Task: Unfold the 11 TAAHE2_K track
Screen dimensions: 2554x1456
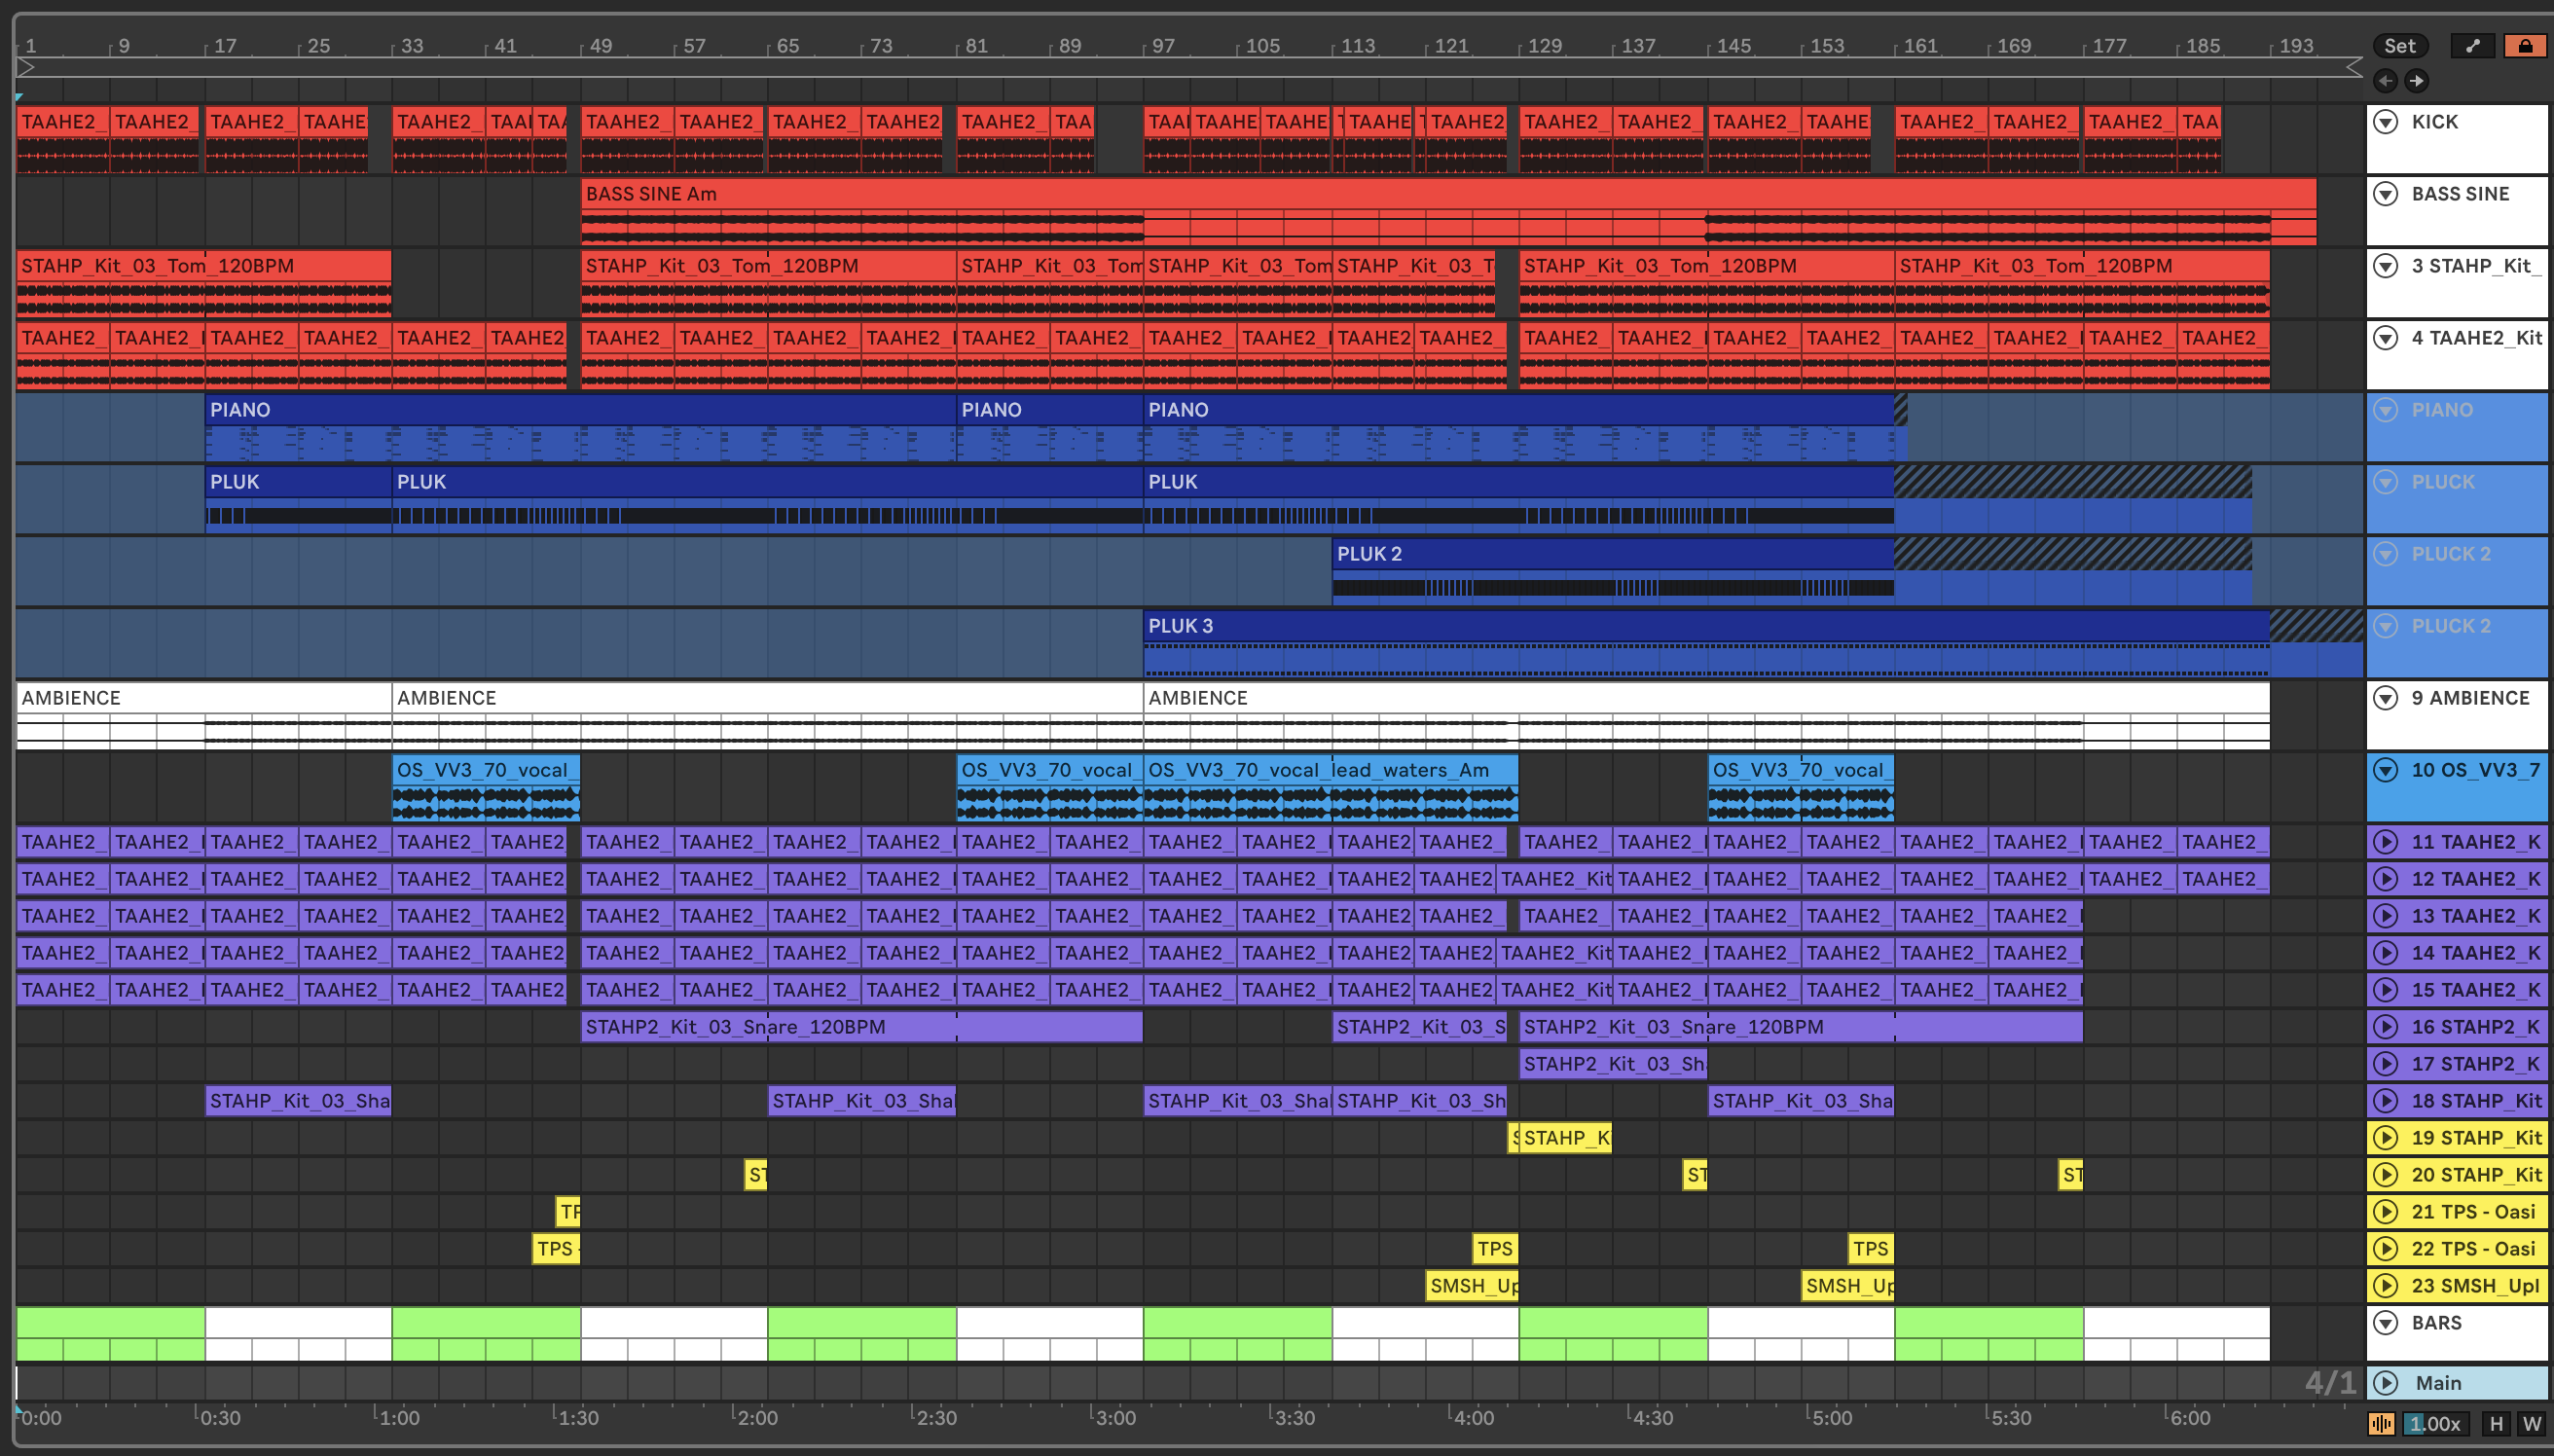Action: point(2386,842)
